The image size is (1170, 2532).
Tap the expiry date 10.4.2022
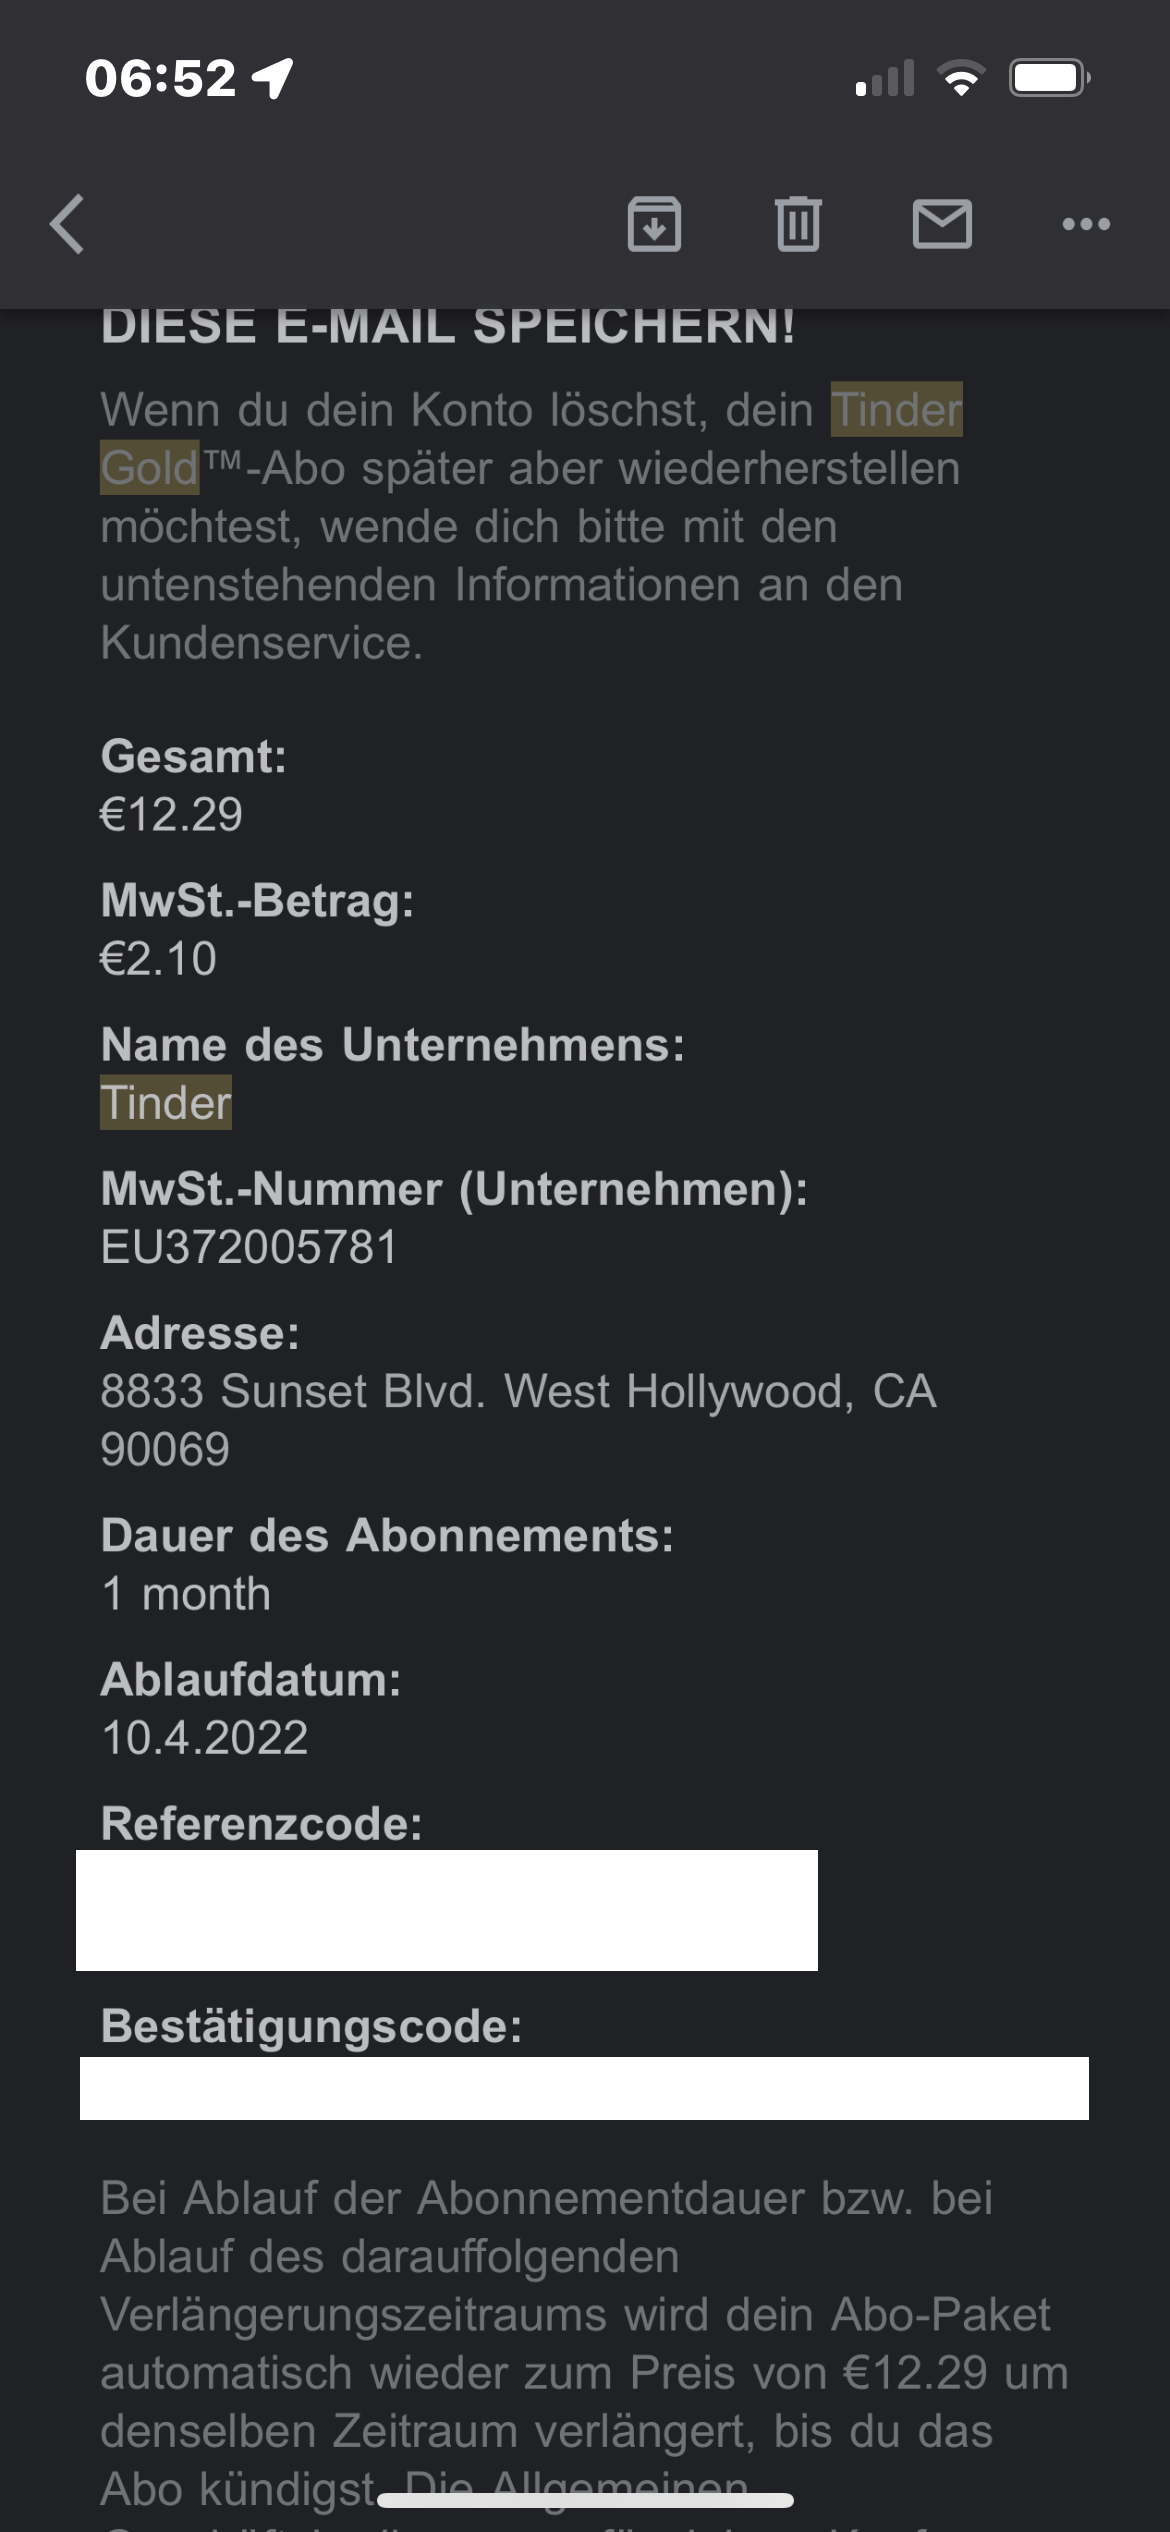pos(205,1737)
